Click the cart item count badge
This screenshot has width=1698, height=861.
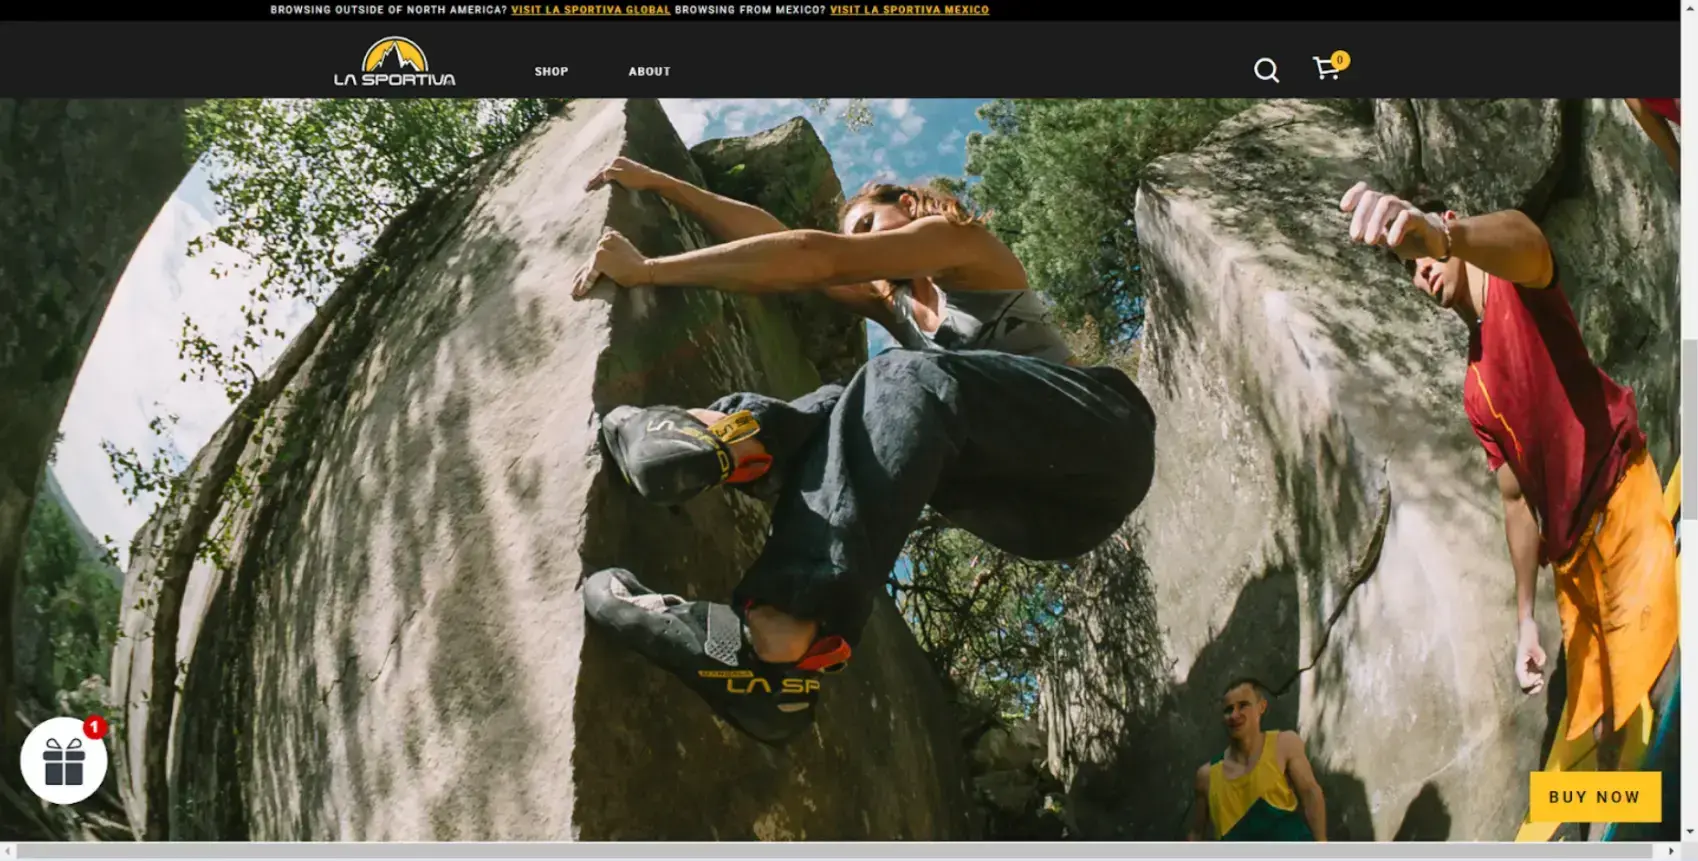tap(1340, 60)
